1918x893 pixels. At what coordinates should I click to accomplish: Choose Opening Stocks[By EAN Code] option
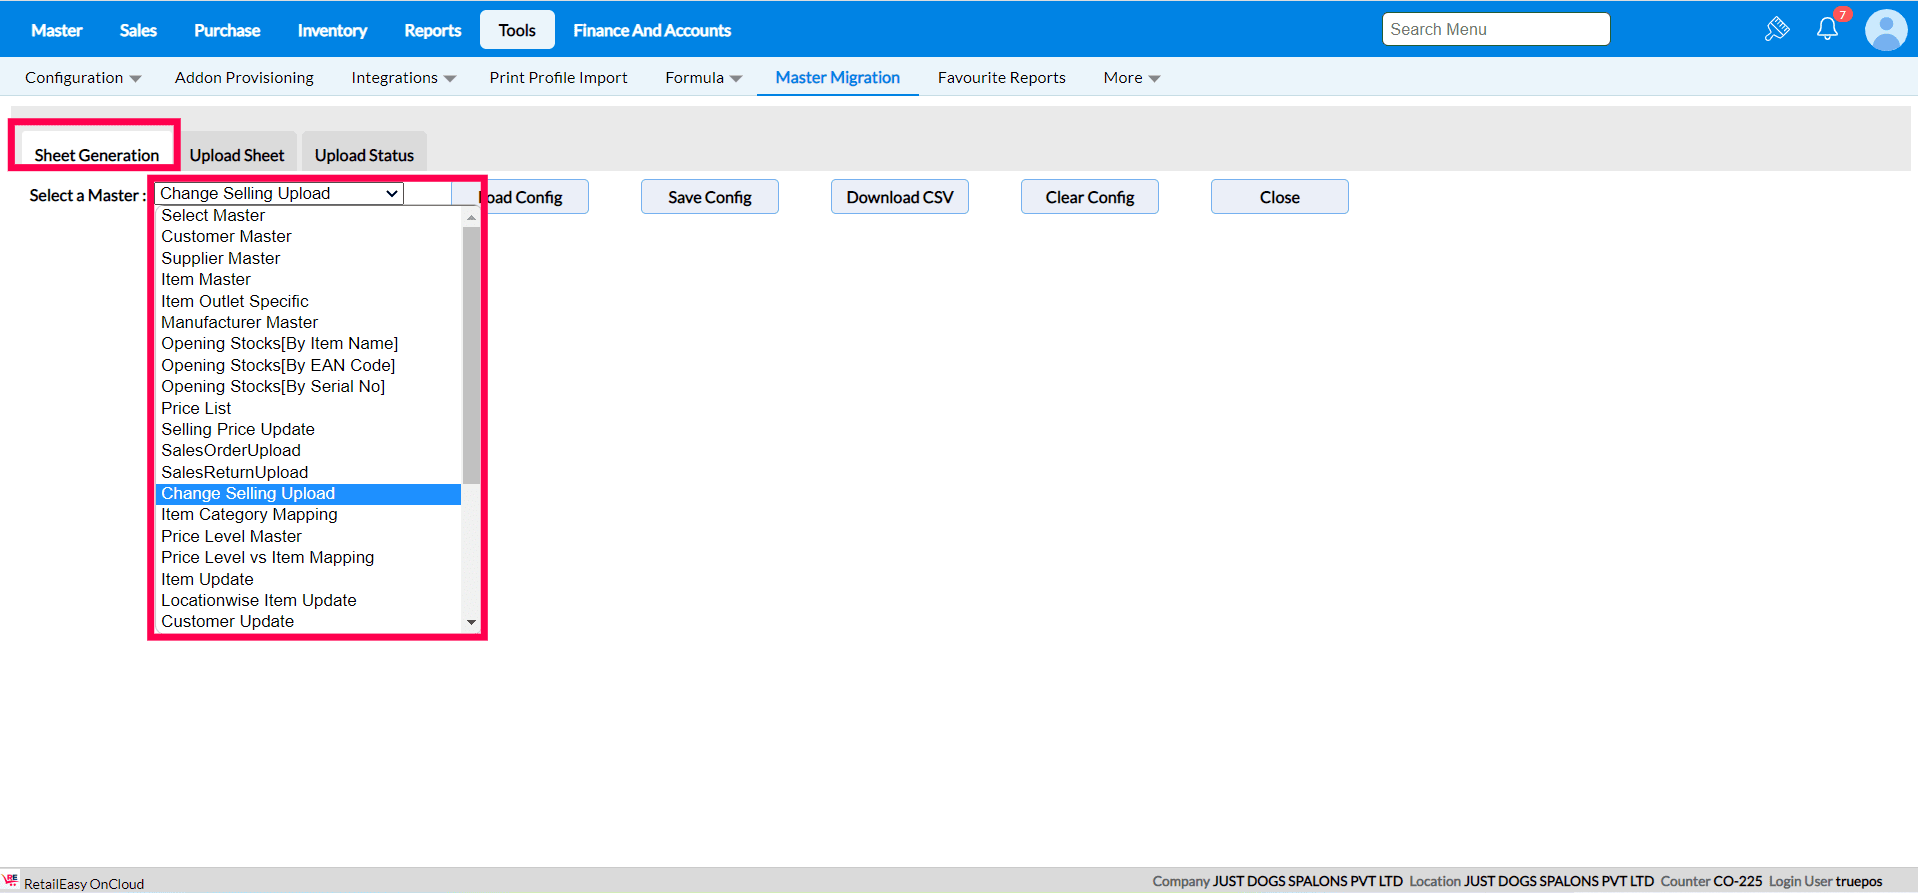tap(308, 366)
